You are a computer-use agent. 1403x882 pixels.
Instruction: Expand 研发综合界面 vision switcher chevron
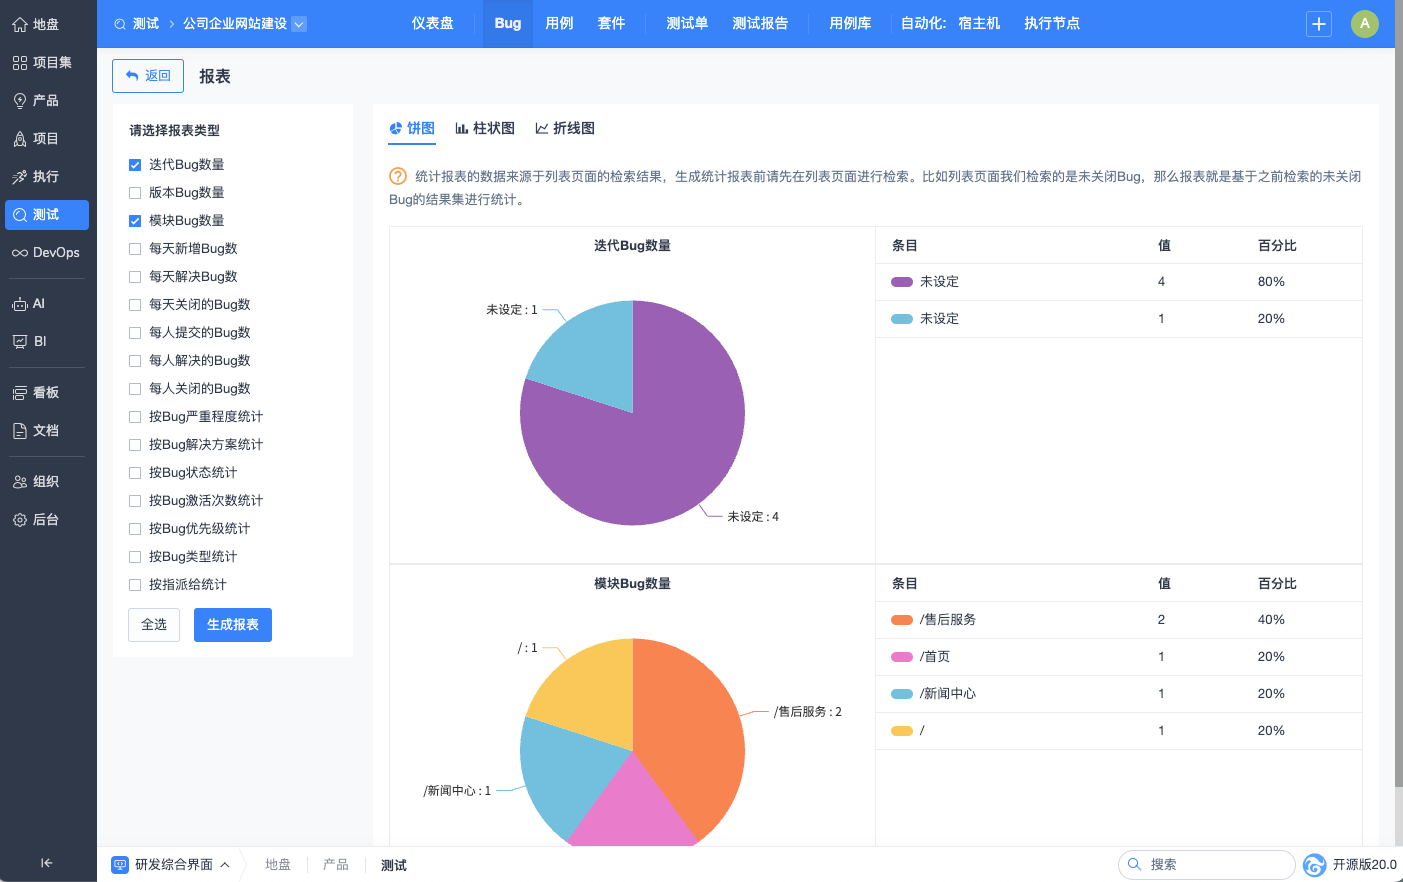click(225, 864)
